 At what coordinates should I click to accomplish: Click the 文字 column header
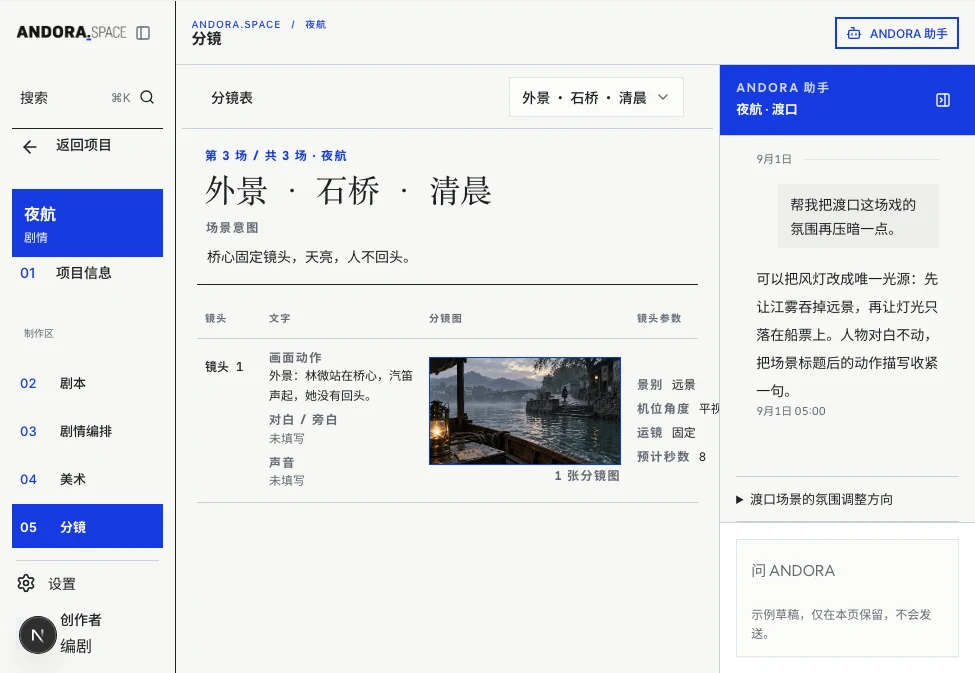coord(279,318)
